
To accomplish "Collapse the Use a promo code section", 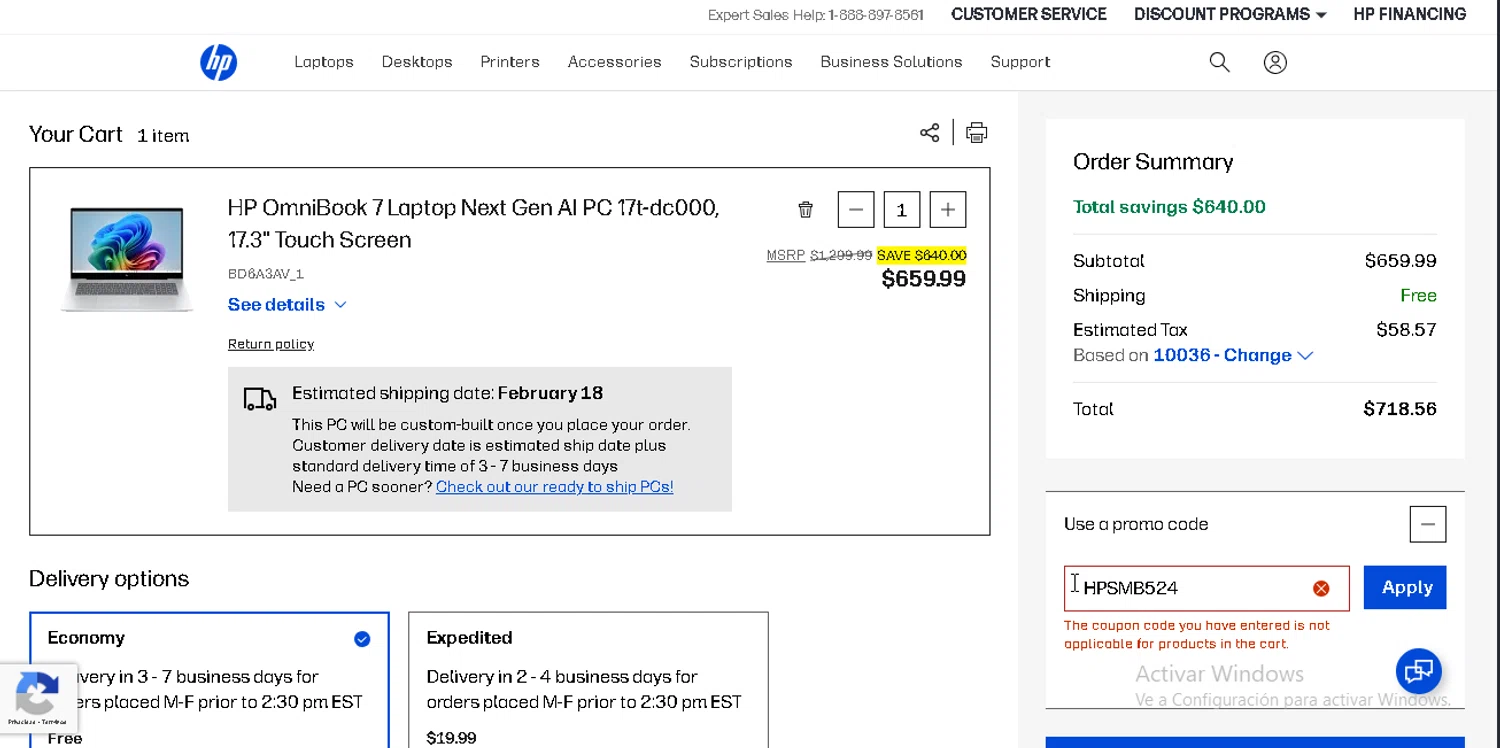I will 1427,524.
